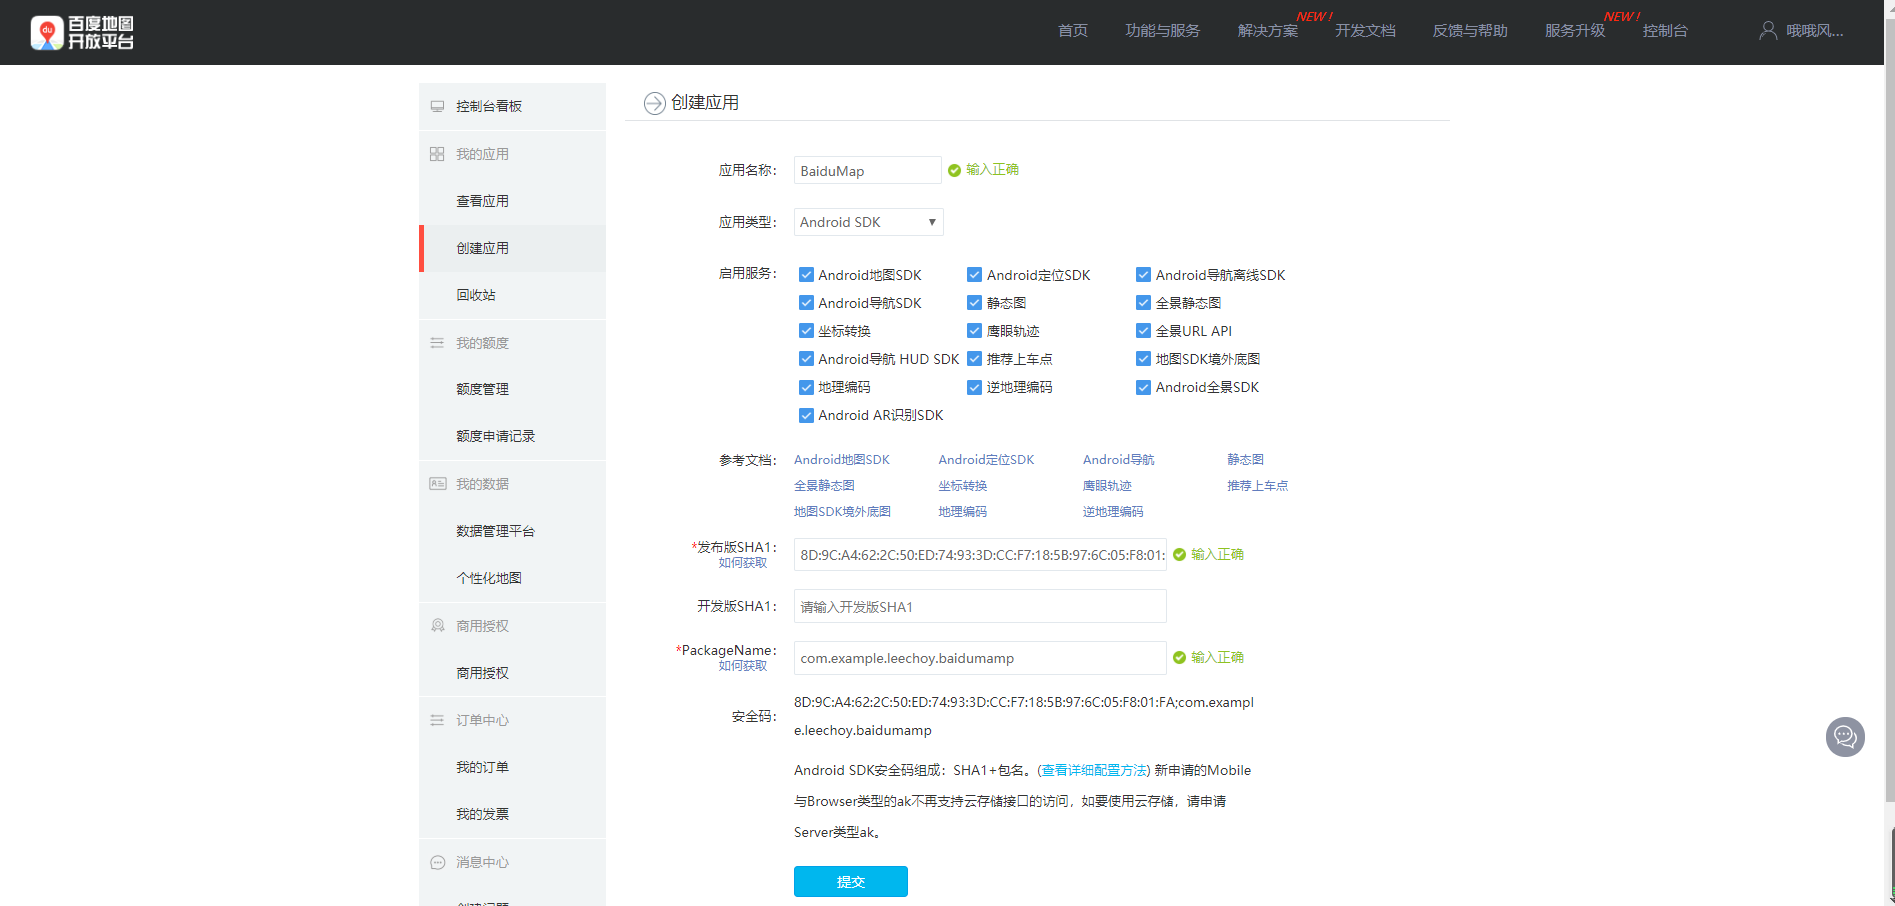Open 开发文档 navigation menu
The width and height of the screenshot is (1895, 906).
point(1365,31)
